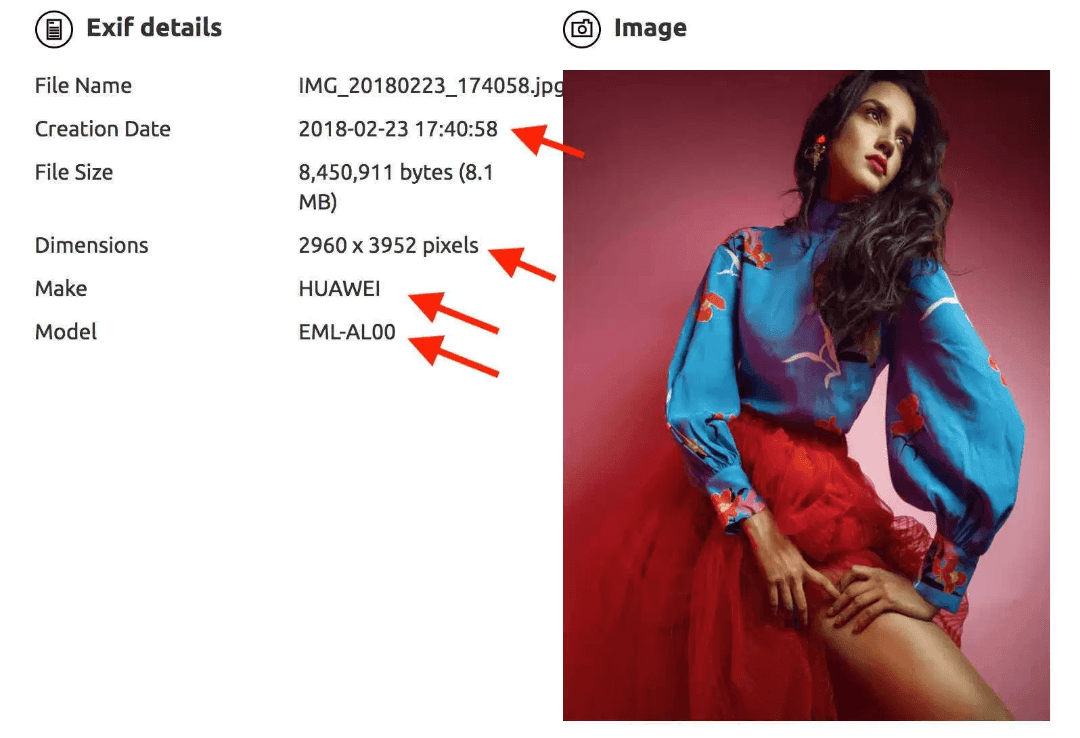The image size is (1080, 738).
Task: Click the Image section heading
Action: point(650,28)
